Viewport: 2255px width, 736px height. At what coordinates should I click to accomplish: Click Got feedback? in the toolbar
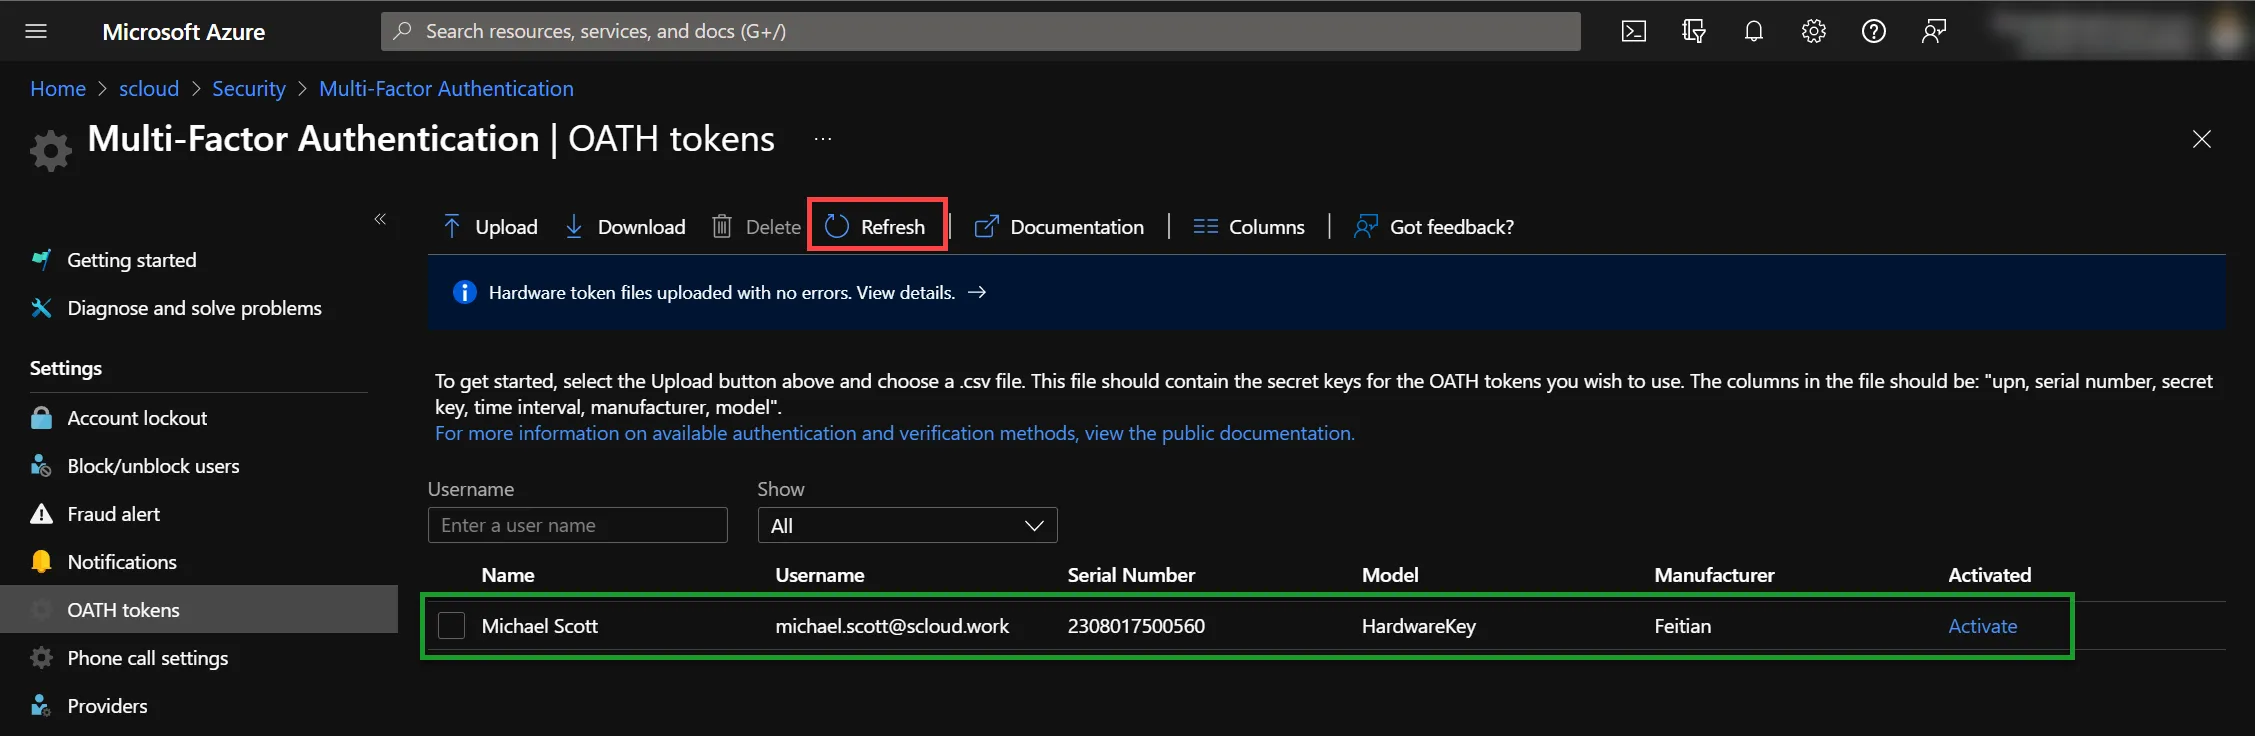(x=1434, y=227)
